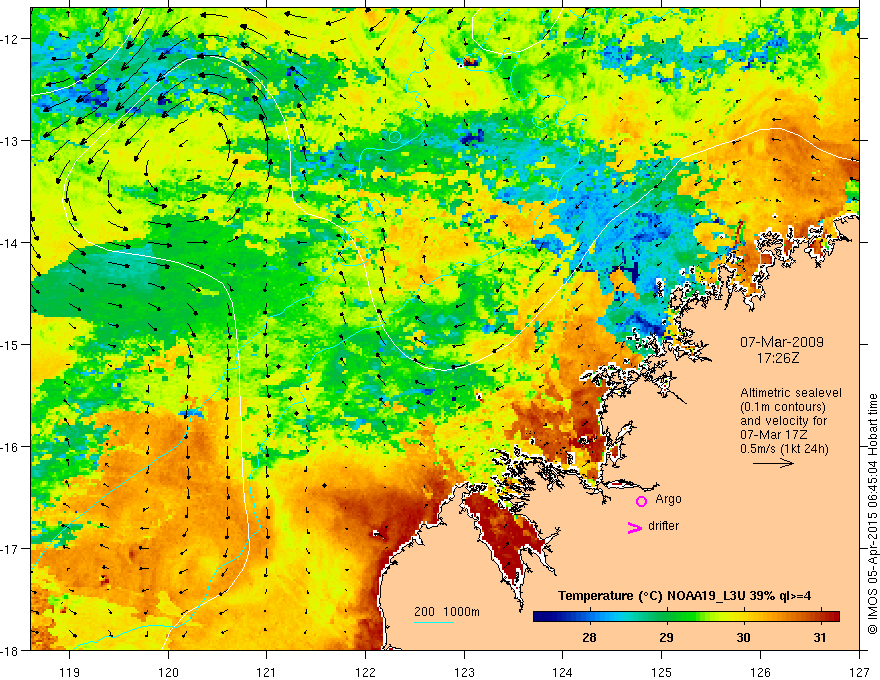Click the longitude axis label '120'
880x680 pixels.
point(168,672)
